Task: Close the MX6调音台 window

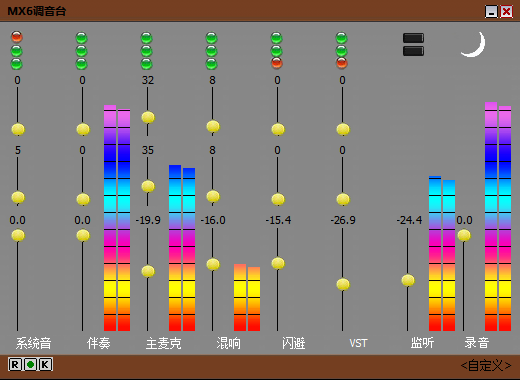Action: tap(507, 12)
